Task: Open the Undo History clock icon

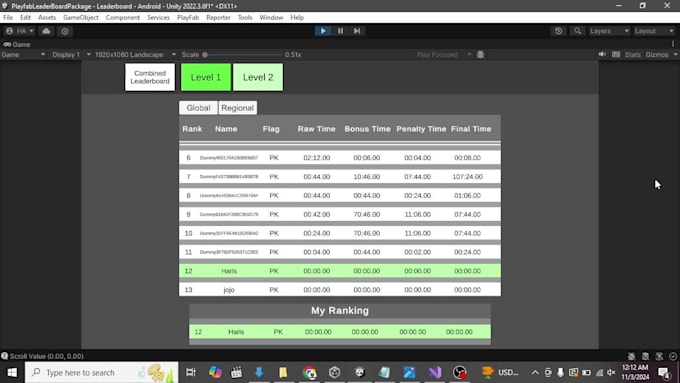Action: click(x=559, y=31)
